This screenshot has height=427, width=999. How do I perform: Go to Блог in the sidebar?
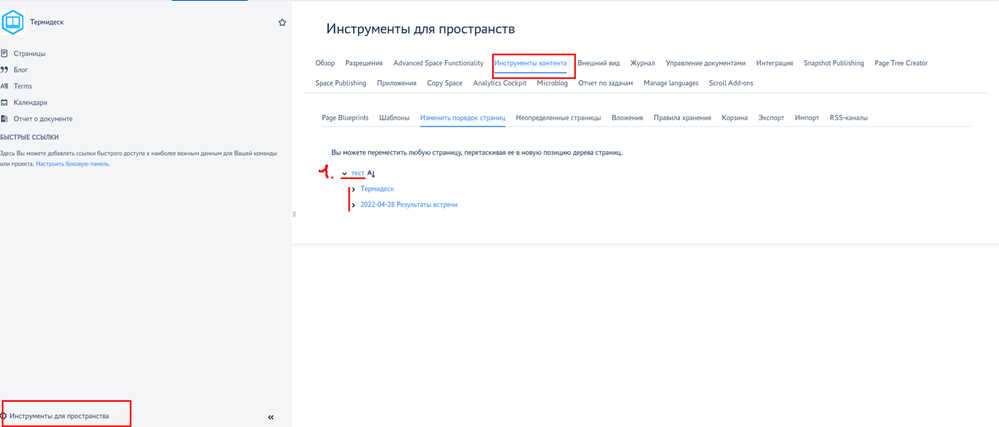[21, 70]
